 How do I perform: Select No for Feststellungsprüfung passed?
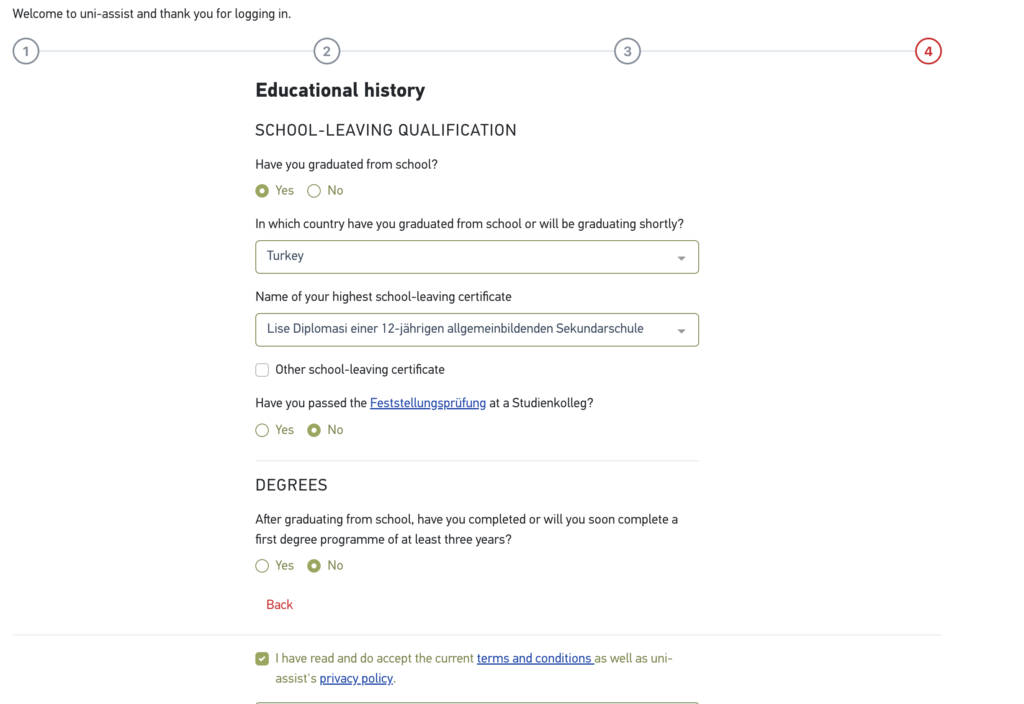[314, 430]
